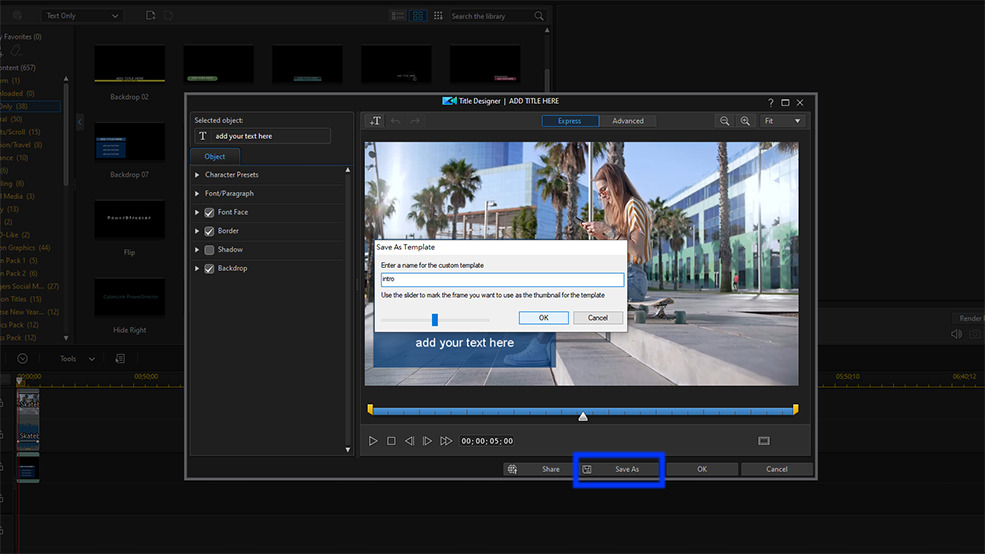Confirm template name with OK button

(x=544, y=318)
